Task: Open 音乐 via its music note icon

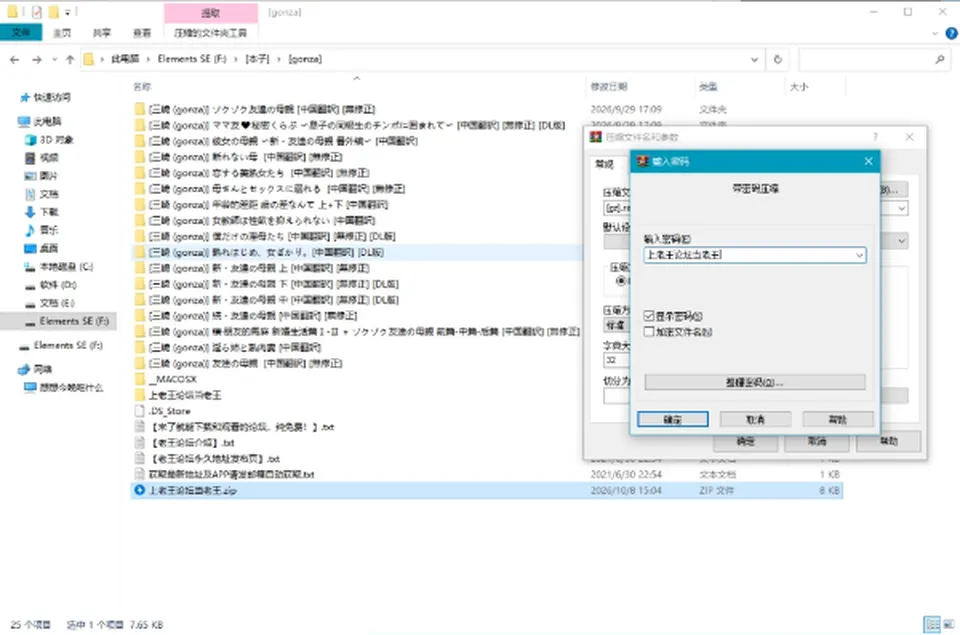Action: coord(30,230)
